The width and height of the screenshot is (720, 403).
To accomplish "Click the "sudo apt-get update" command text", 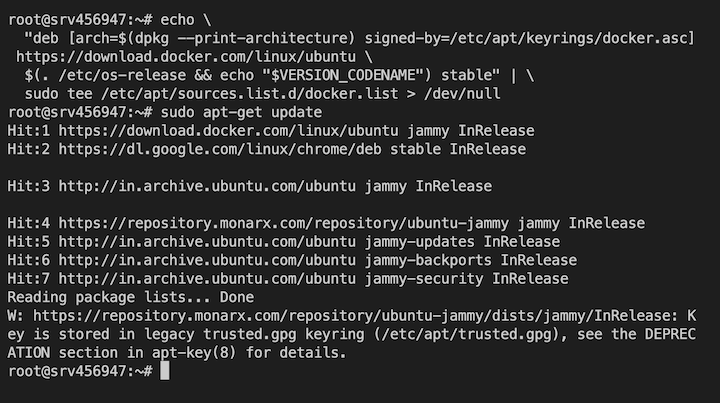I will [241, 112].
